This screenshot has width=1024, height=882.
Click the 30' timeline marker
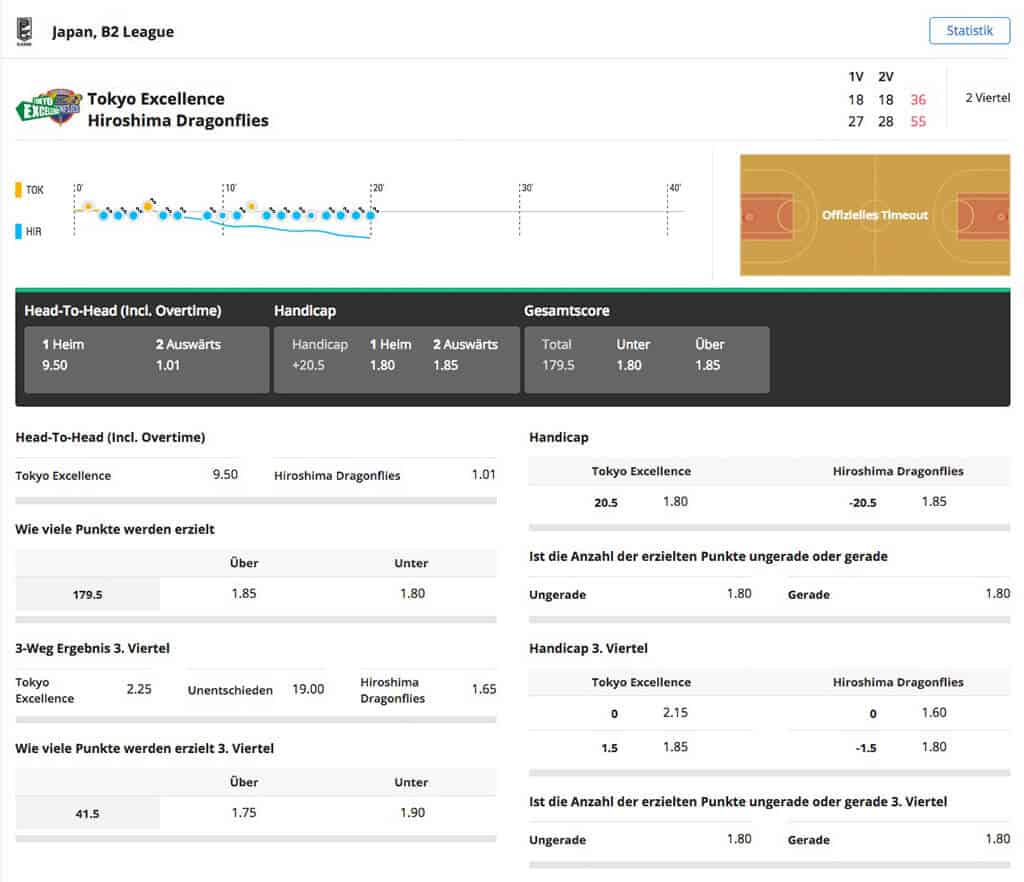tap(526, 188)
